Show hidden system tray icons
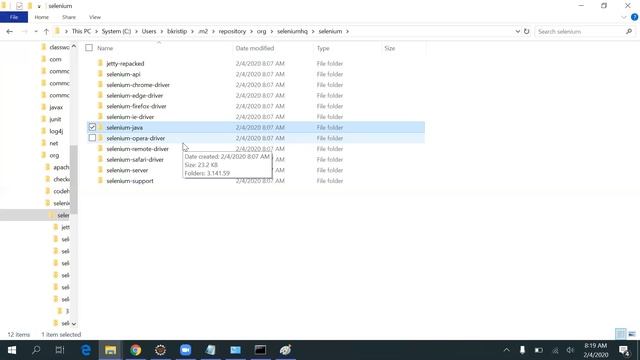Image resolution: width=640 pixels, height=360 pixels. pos(507,350)
